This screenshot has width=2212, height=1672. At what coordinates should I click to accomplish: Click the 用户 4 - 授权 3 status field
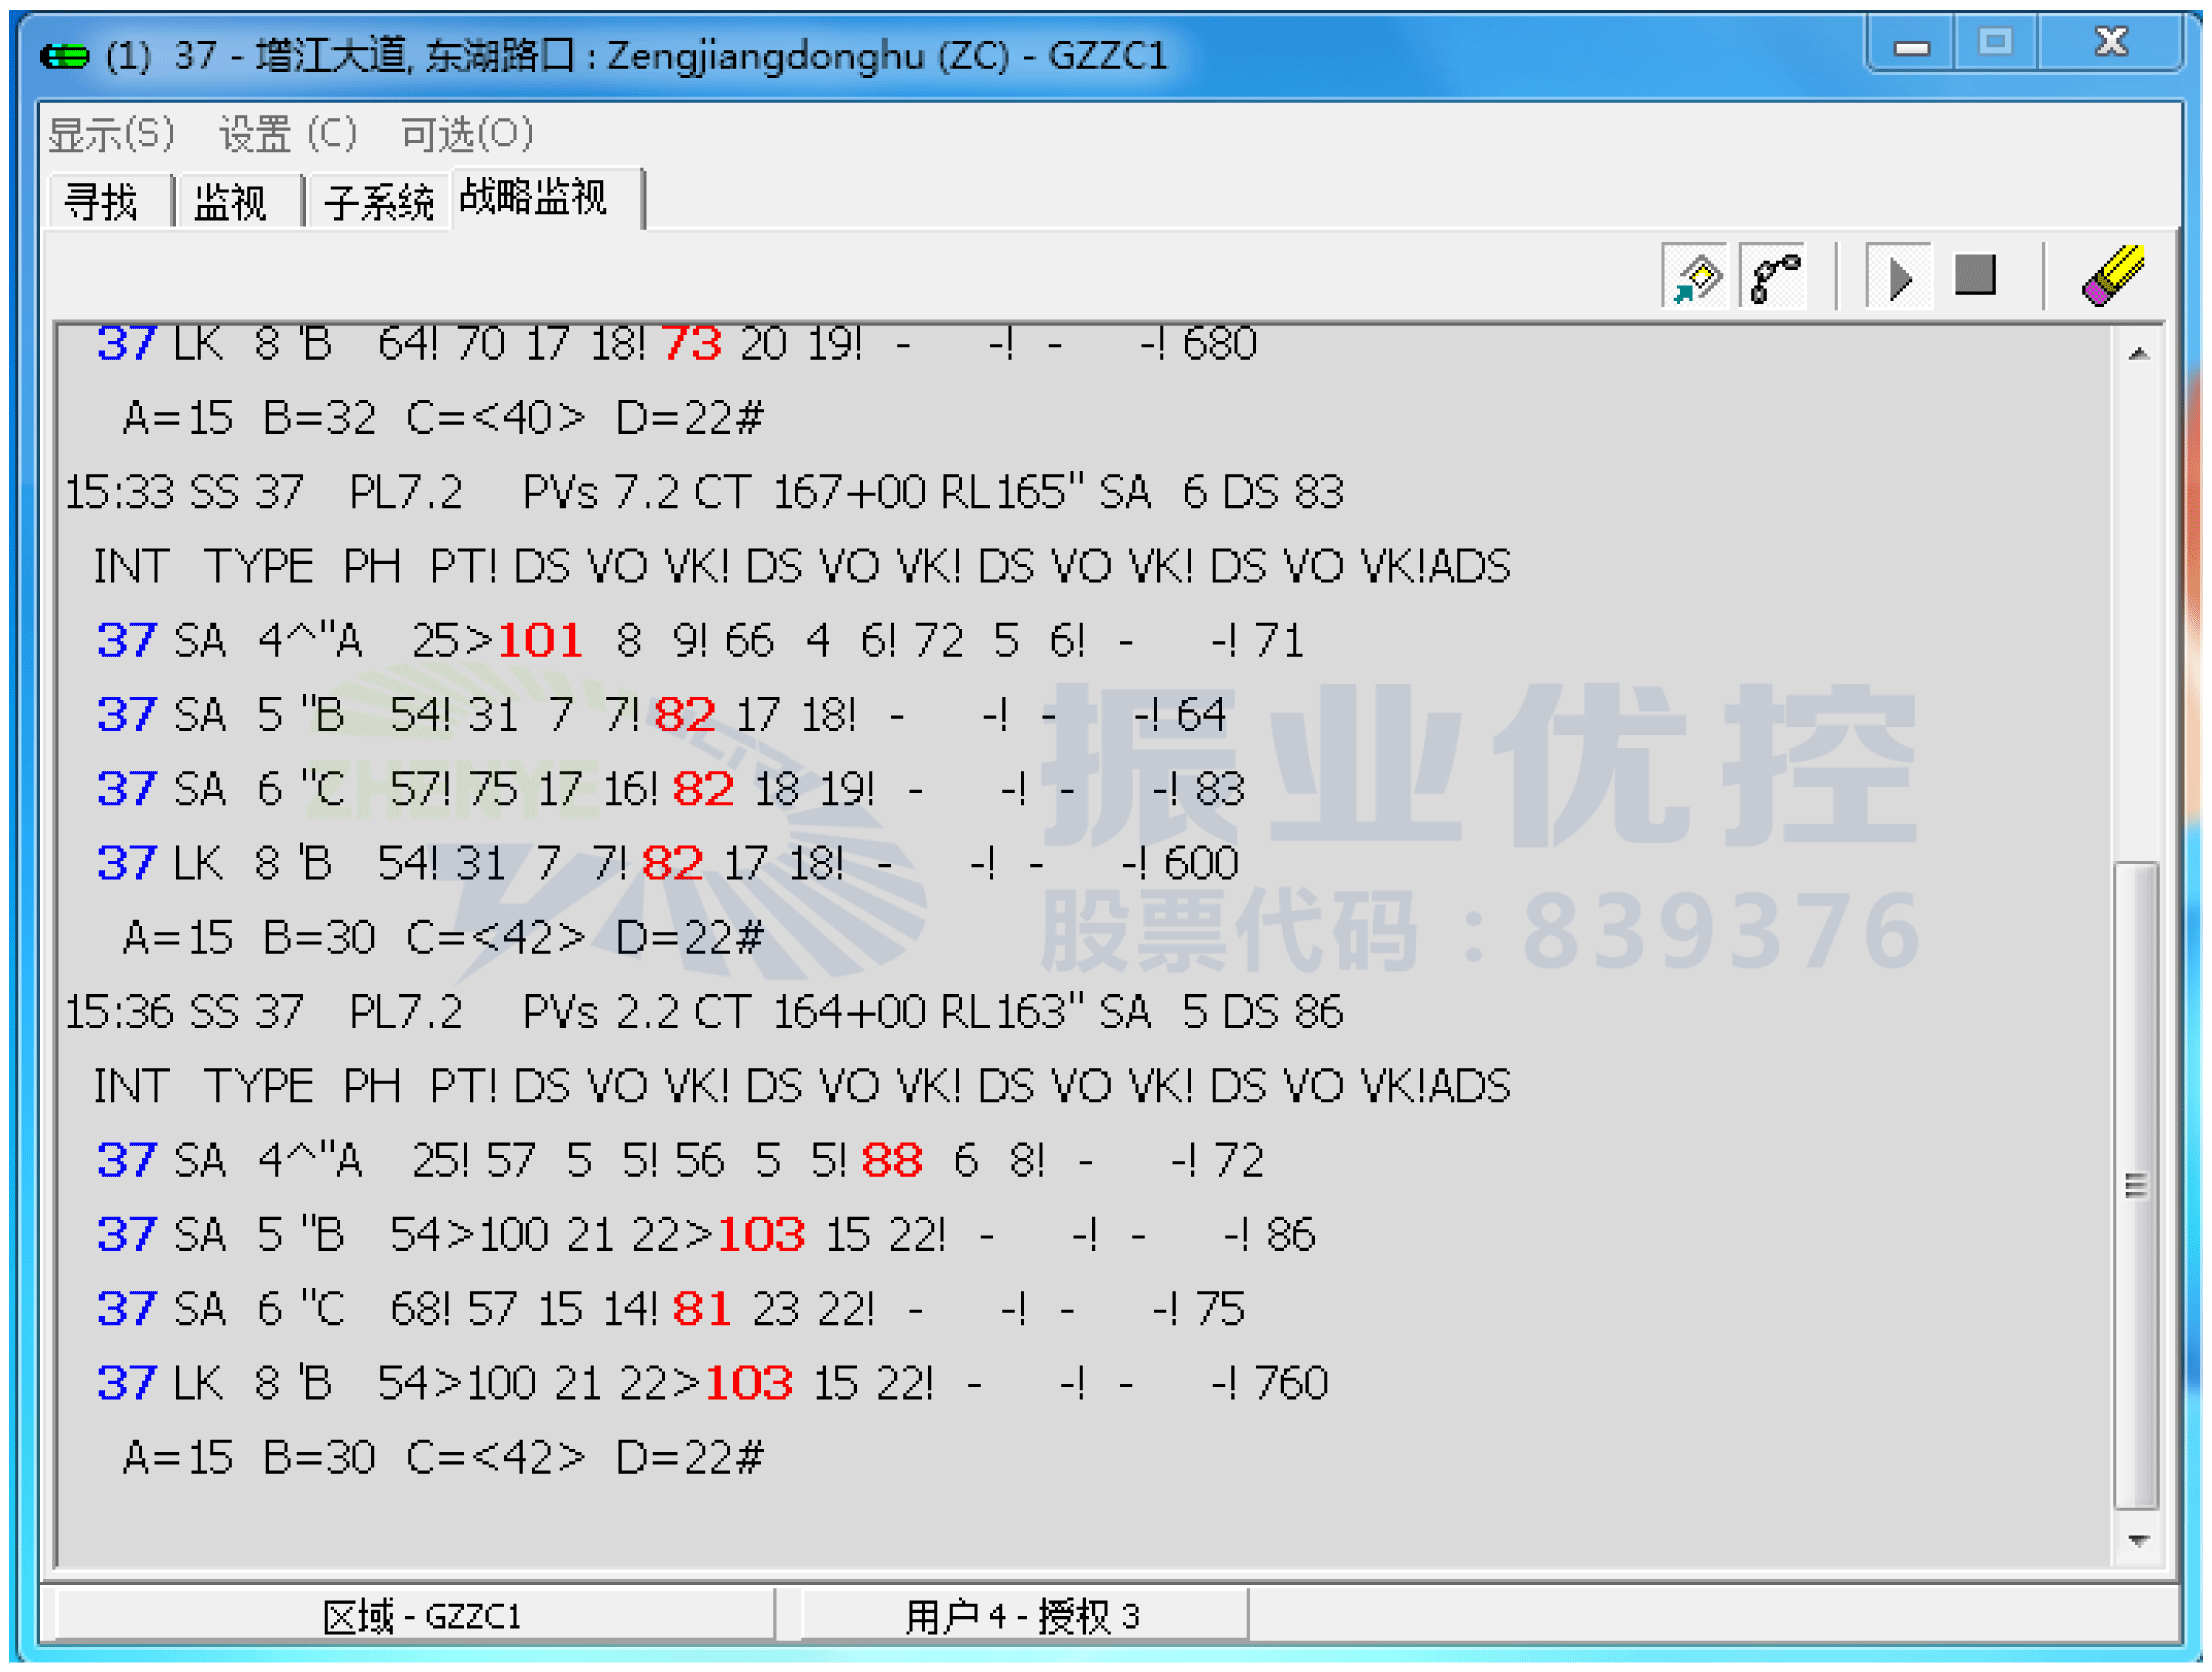coord(1025,1617)
